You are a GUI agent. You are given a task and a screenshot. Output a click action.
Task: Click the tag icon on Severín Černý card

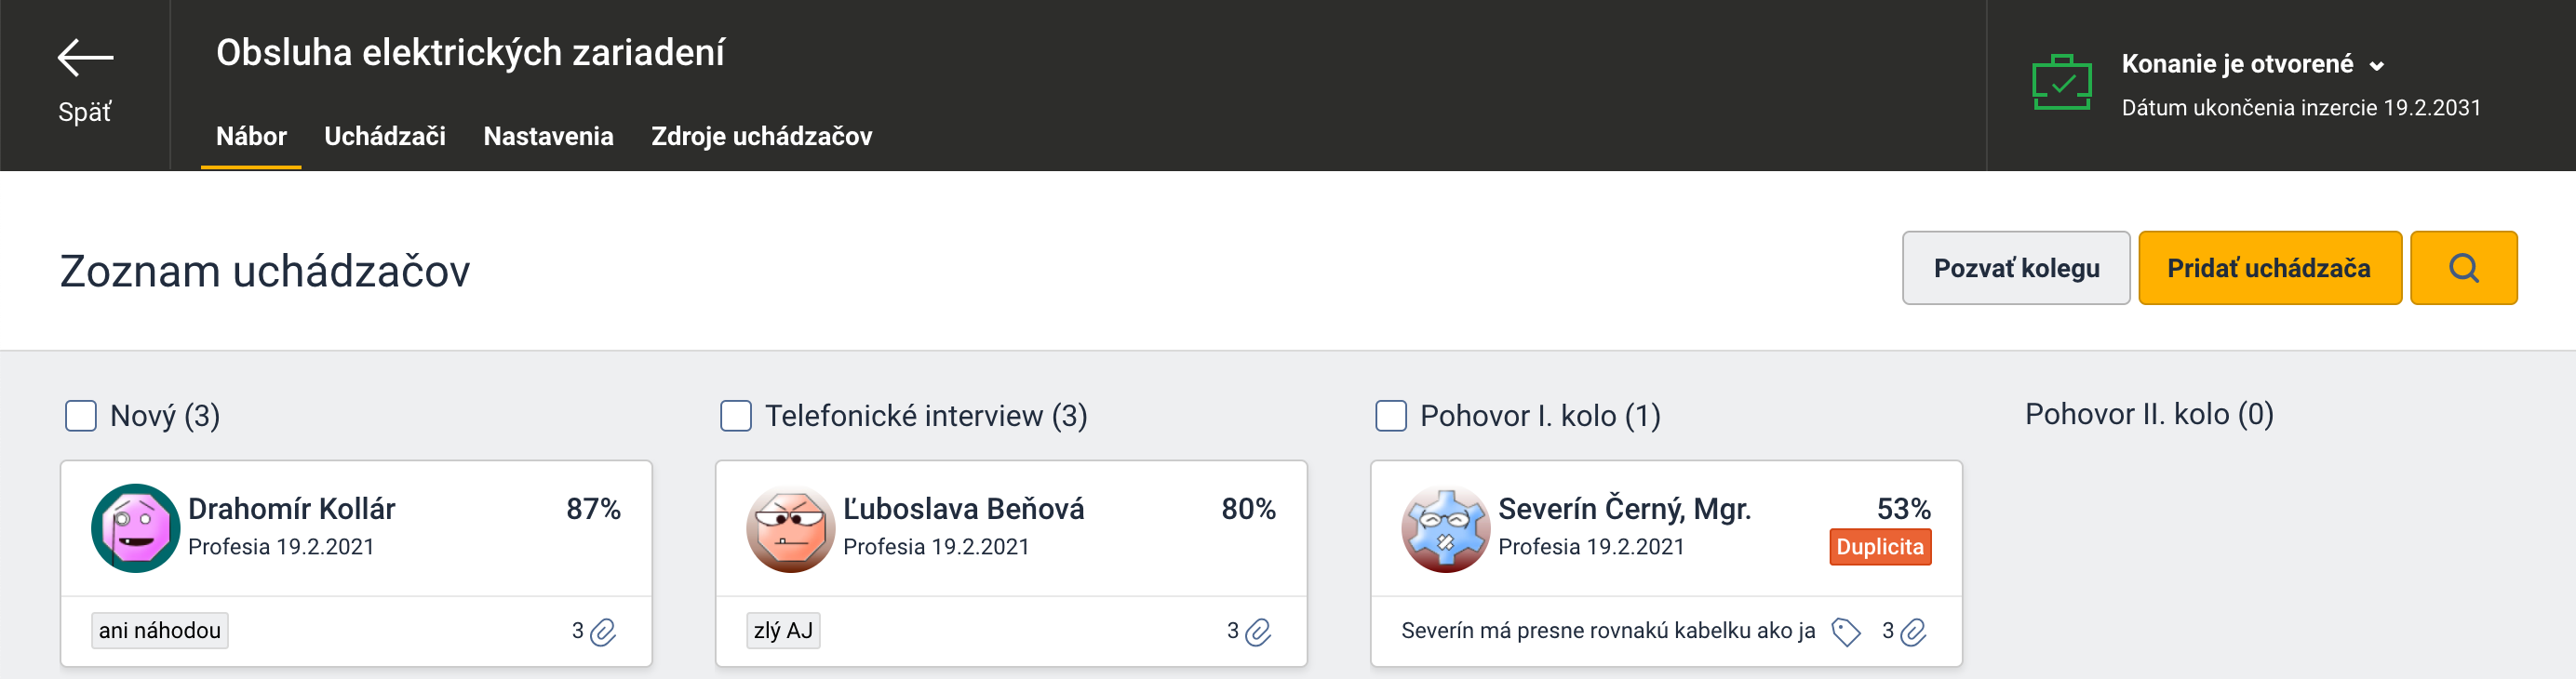tap(1846, 632)
